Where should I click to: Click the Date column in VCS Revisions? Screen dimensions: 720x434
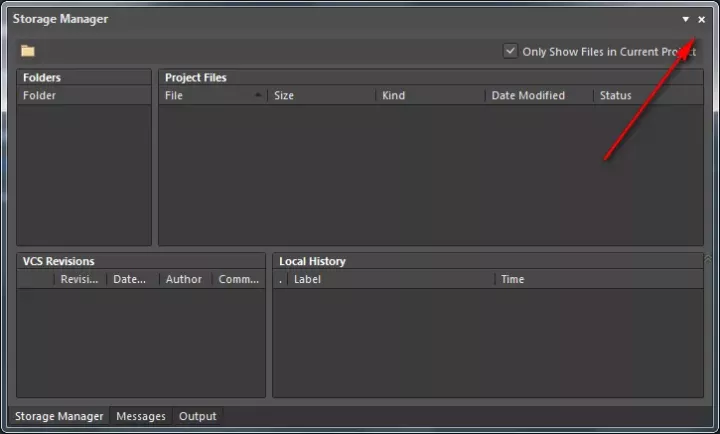[131, 280]
